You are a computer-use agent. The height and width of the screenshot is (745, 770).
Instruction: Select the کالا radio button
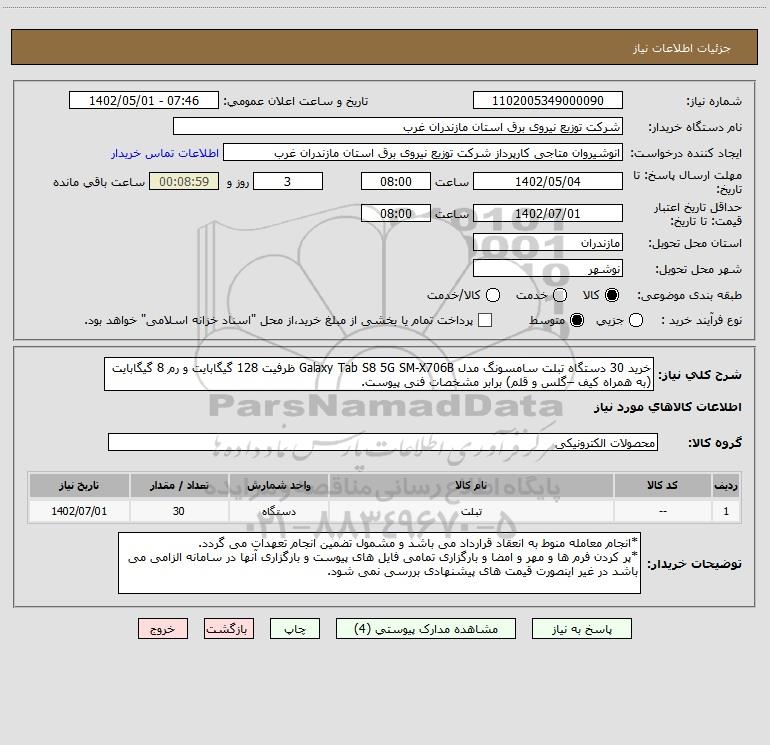[612, 295]
